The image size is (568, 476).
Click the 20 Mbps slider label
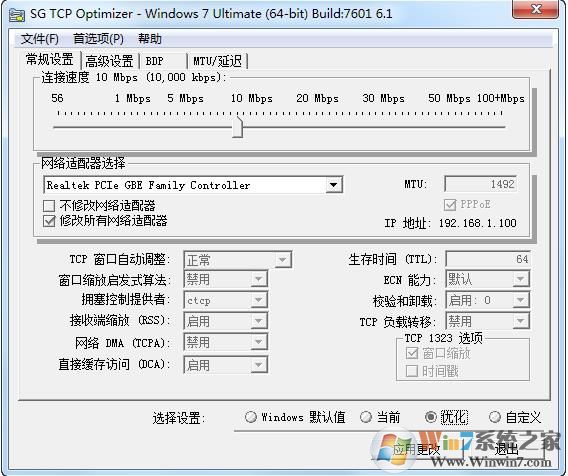[317, 98]
